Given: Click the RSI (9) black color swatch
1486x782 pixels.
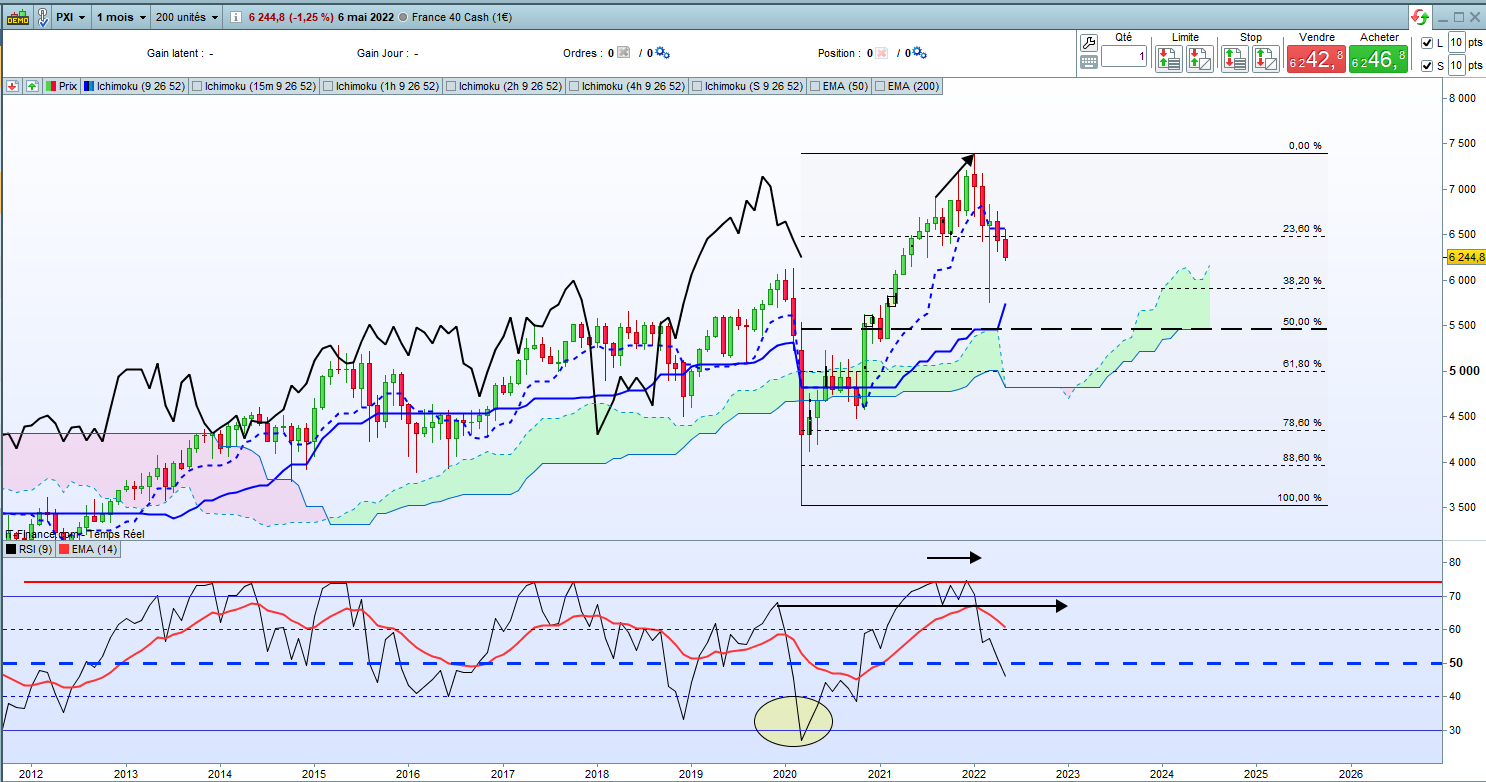Looking at the screenshot, I should [12, 548].
